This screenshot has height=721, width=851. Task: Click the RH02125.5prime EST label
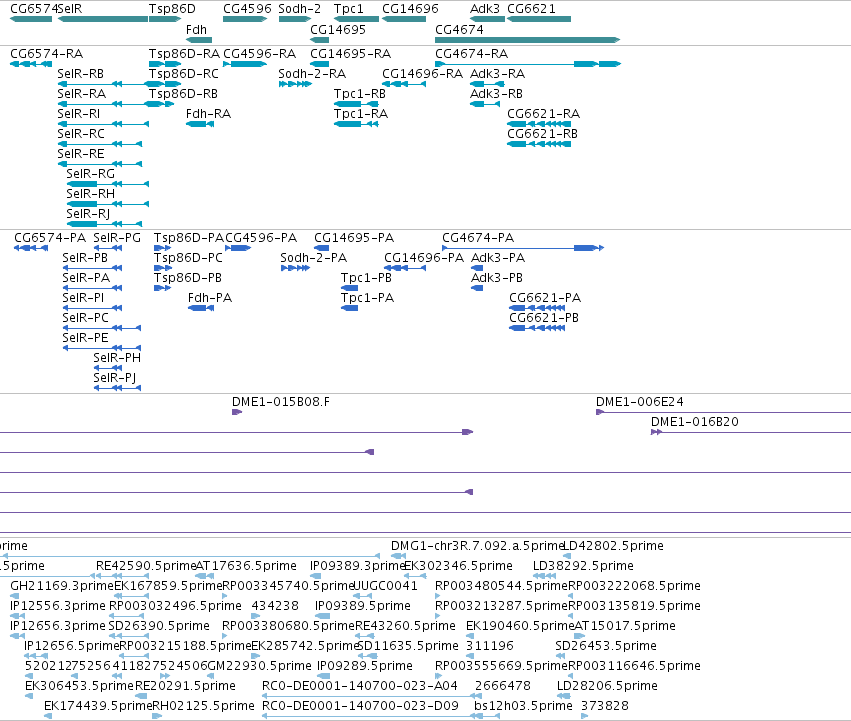[x=204, y=706]
